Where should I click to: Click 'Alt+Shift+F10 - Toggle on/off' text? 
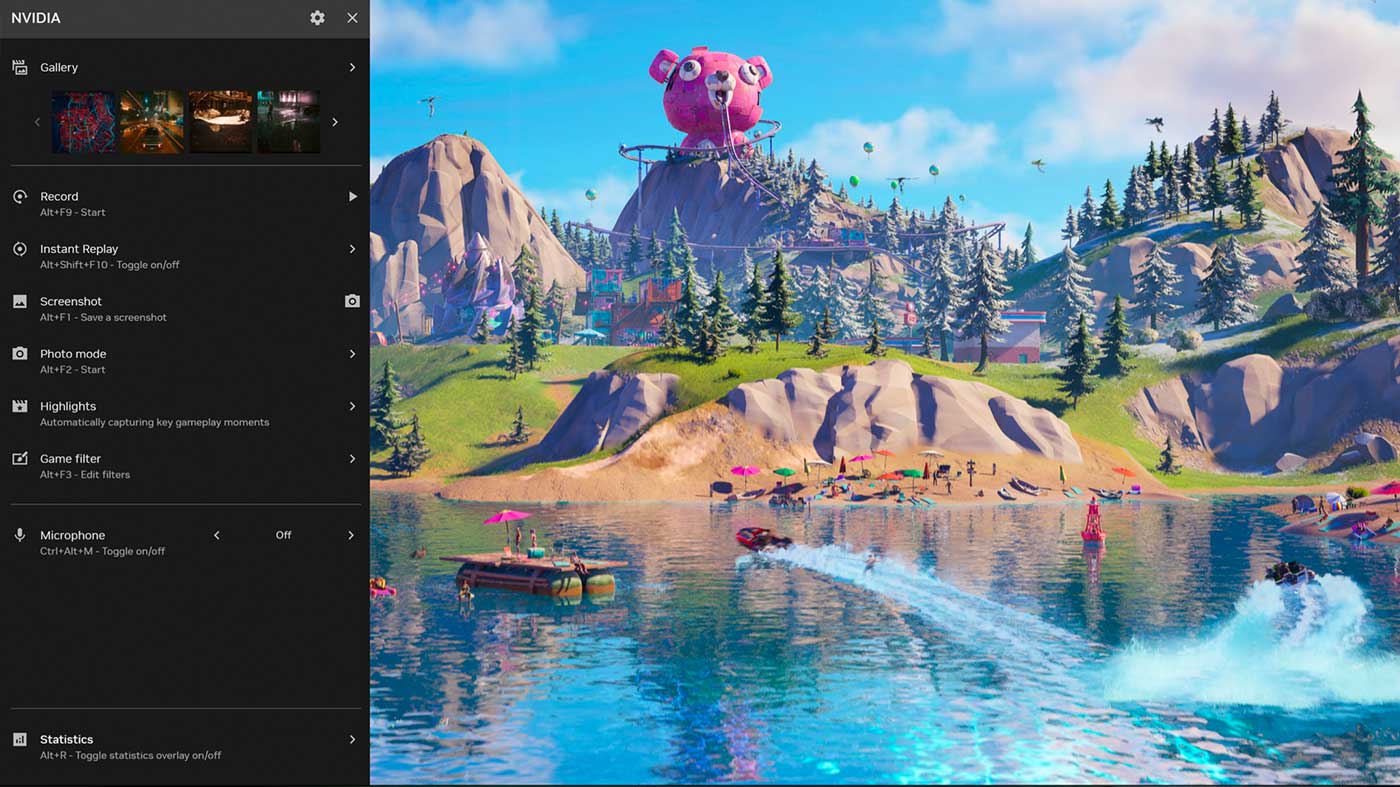point(110,265)
